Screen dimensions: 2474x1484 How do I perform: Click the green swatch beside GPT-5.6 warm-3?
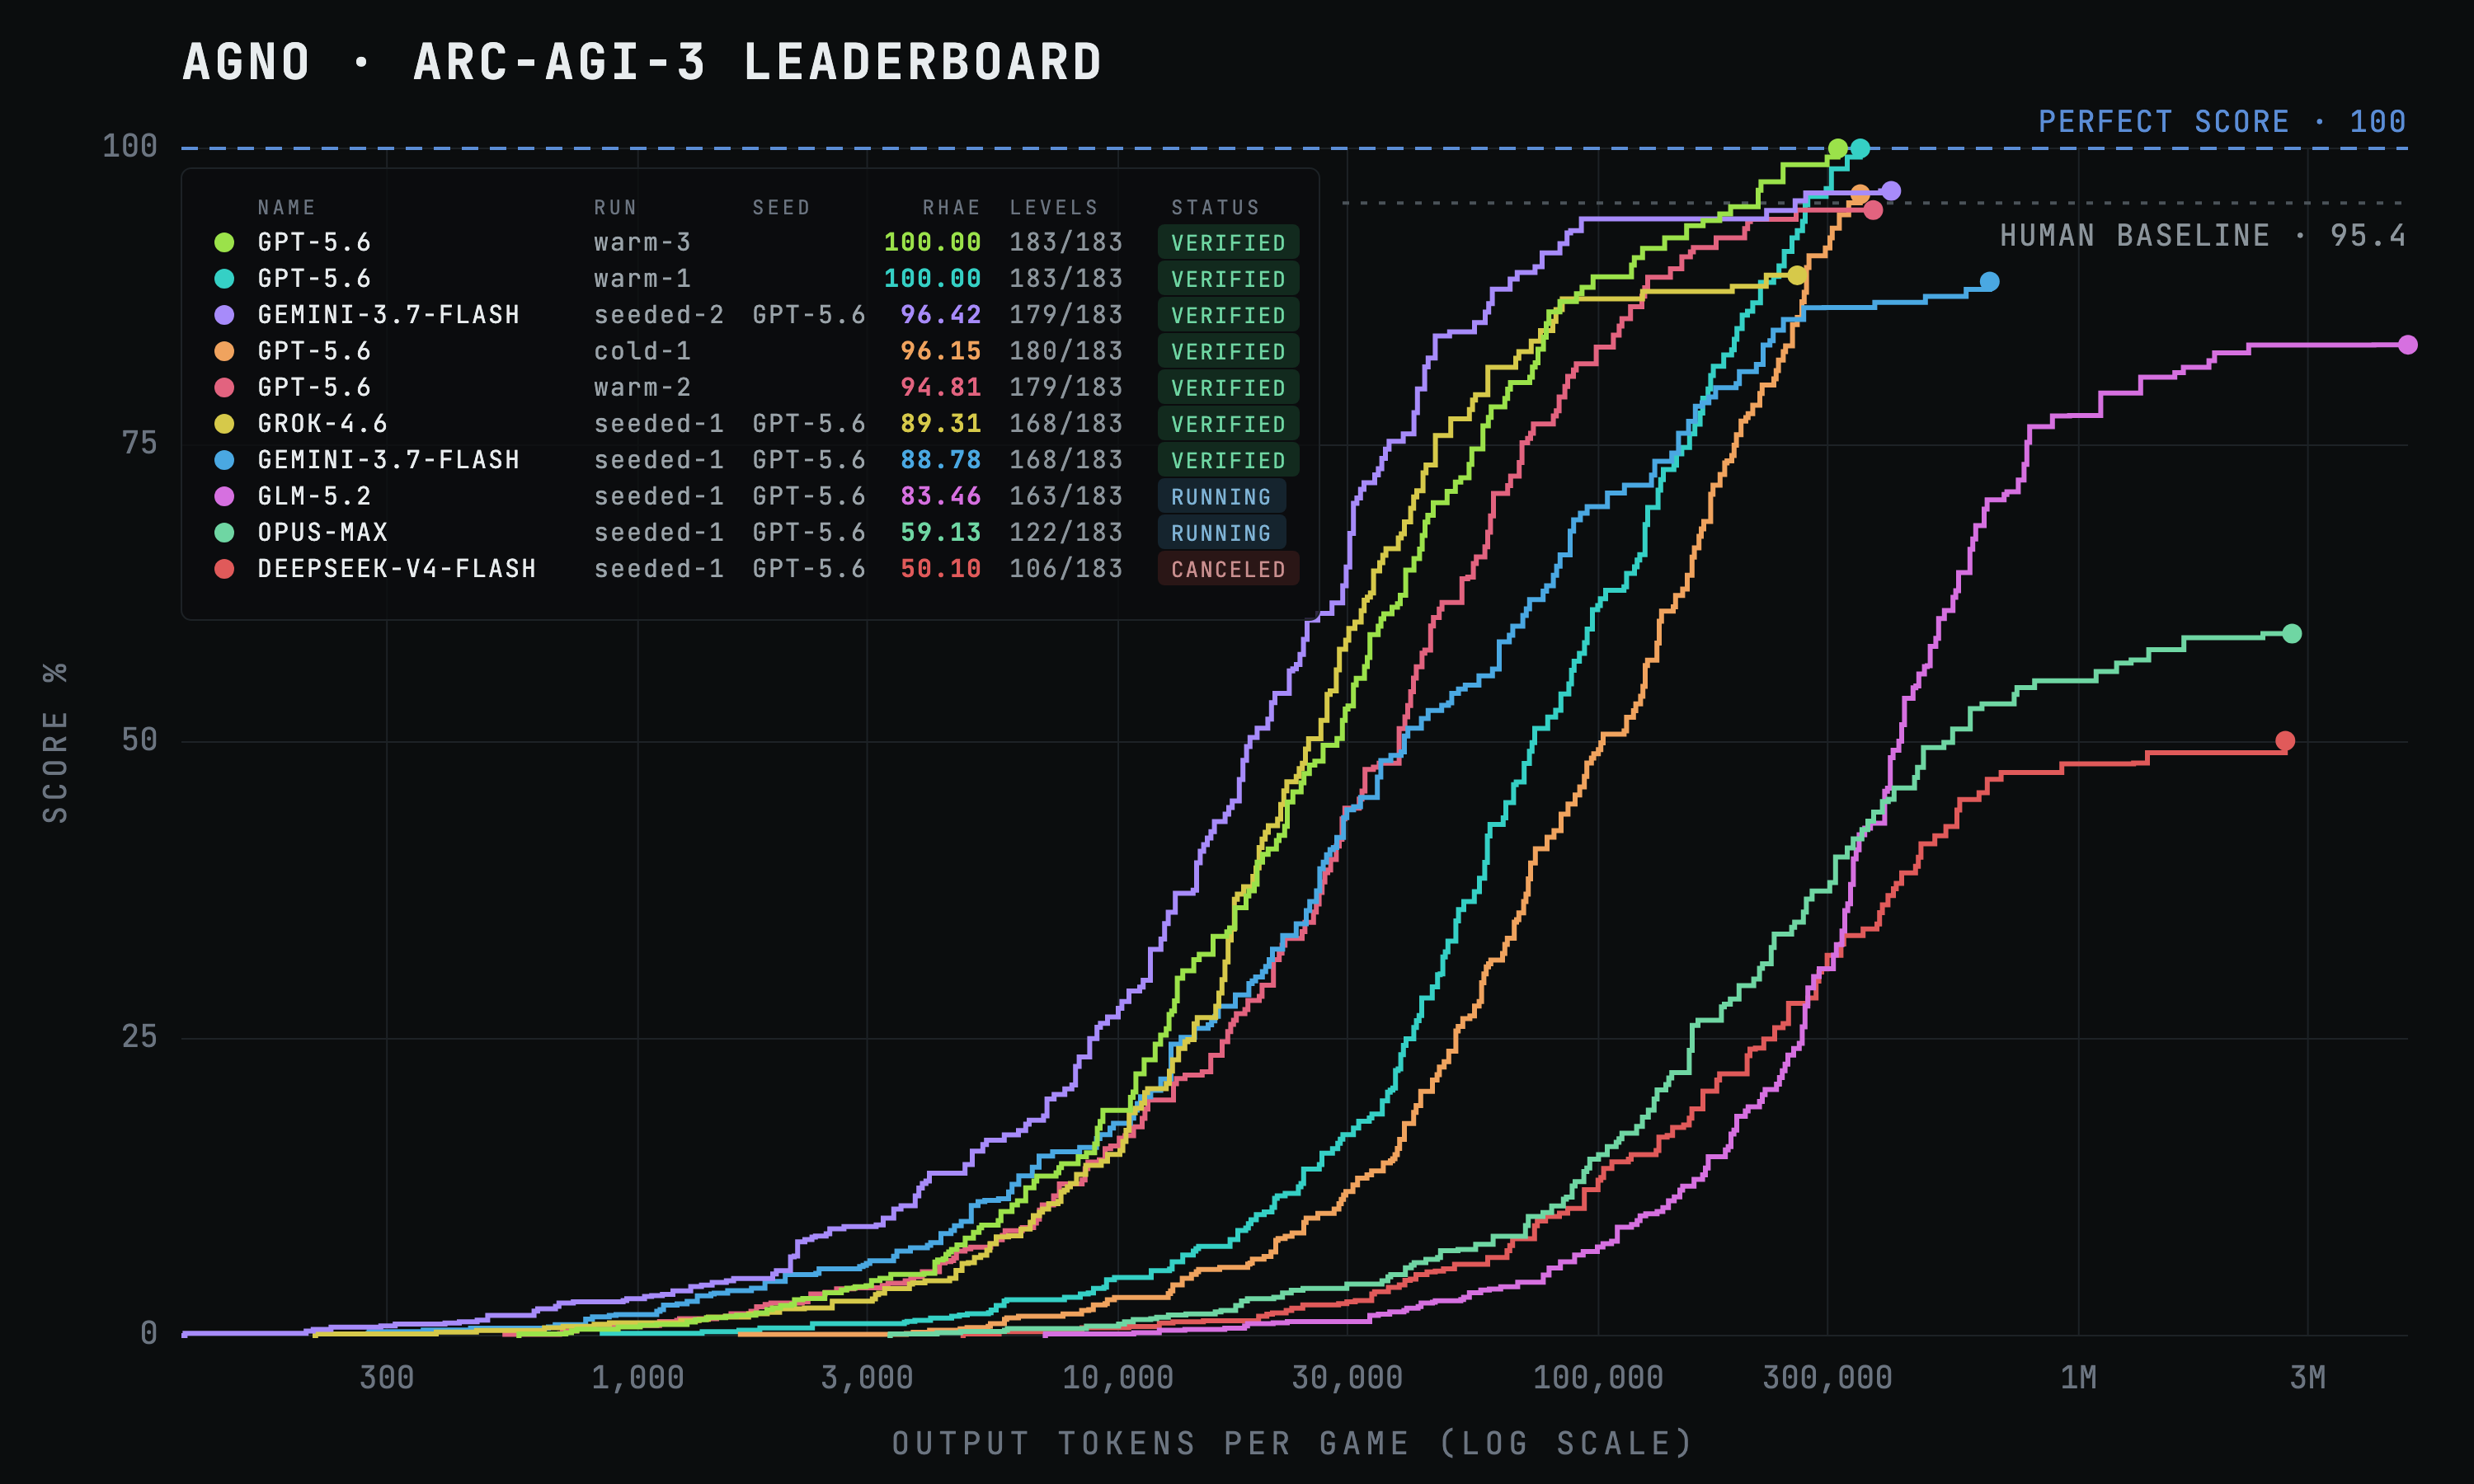tap(224, 242)
